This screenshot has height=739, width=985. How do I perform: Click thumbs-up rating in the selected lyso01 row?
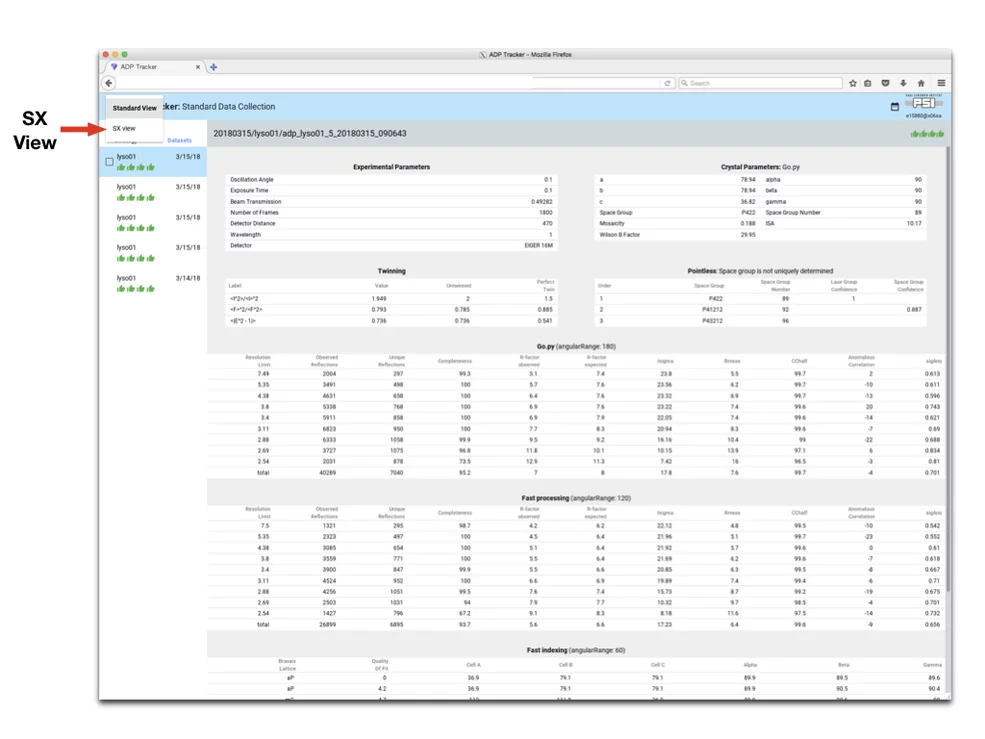pos(136,167)
